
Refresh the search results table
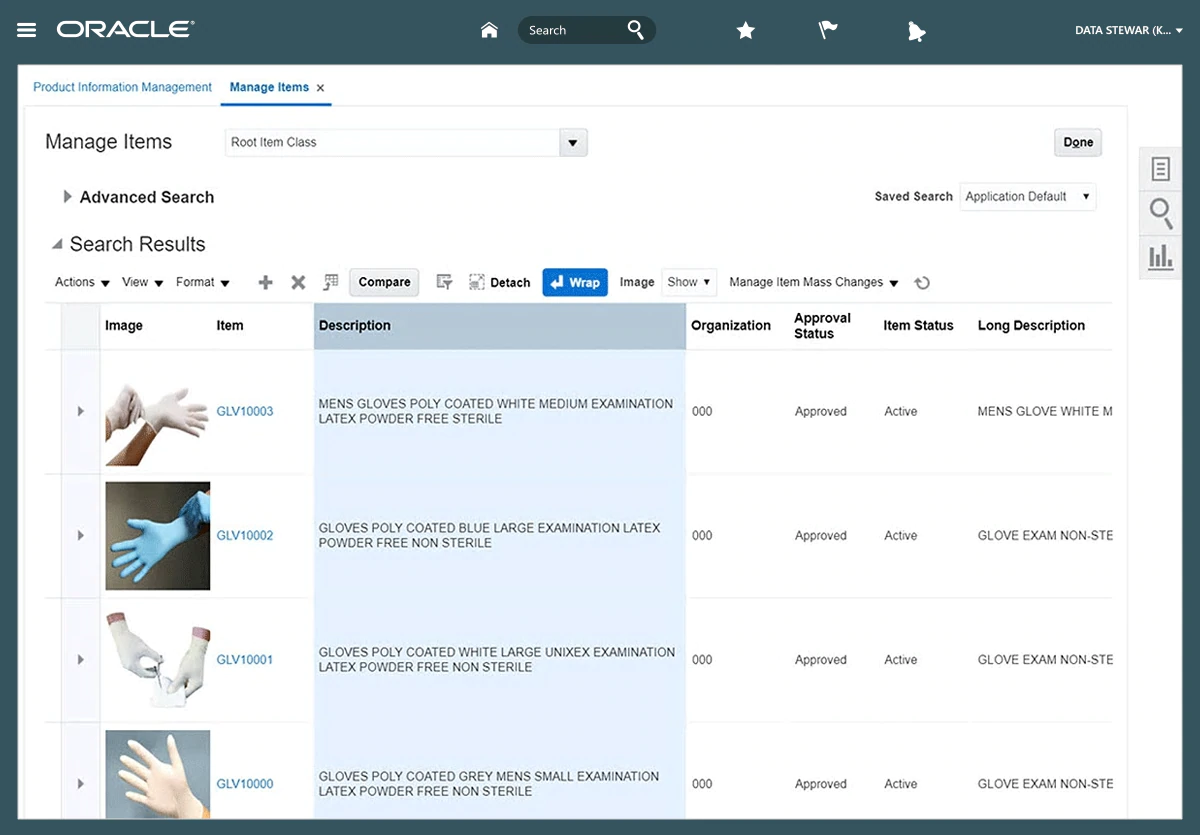922,283
